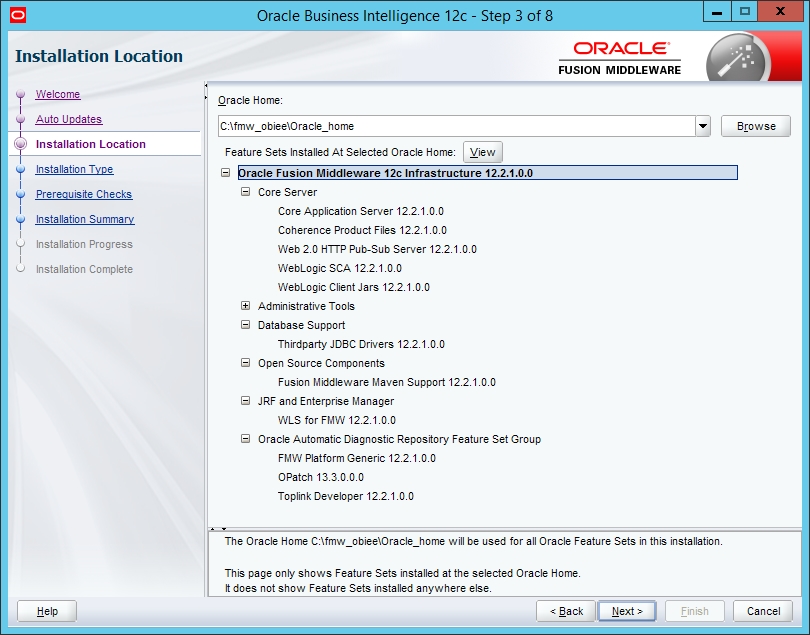Open the Welcome step link
The height and width of the screenshot is (635, 810).
click(58, 94)
